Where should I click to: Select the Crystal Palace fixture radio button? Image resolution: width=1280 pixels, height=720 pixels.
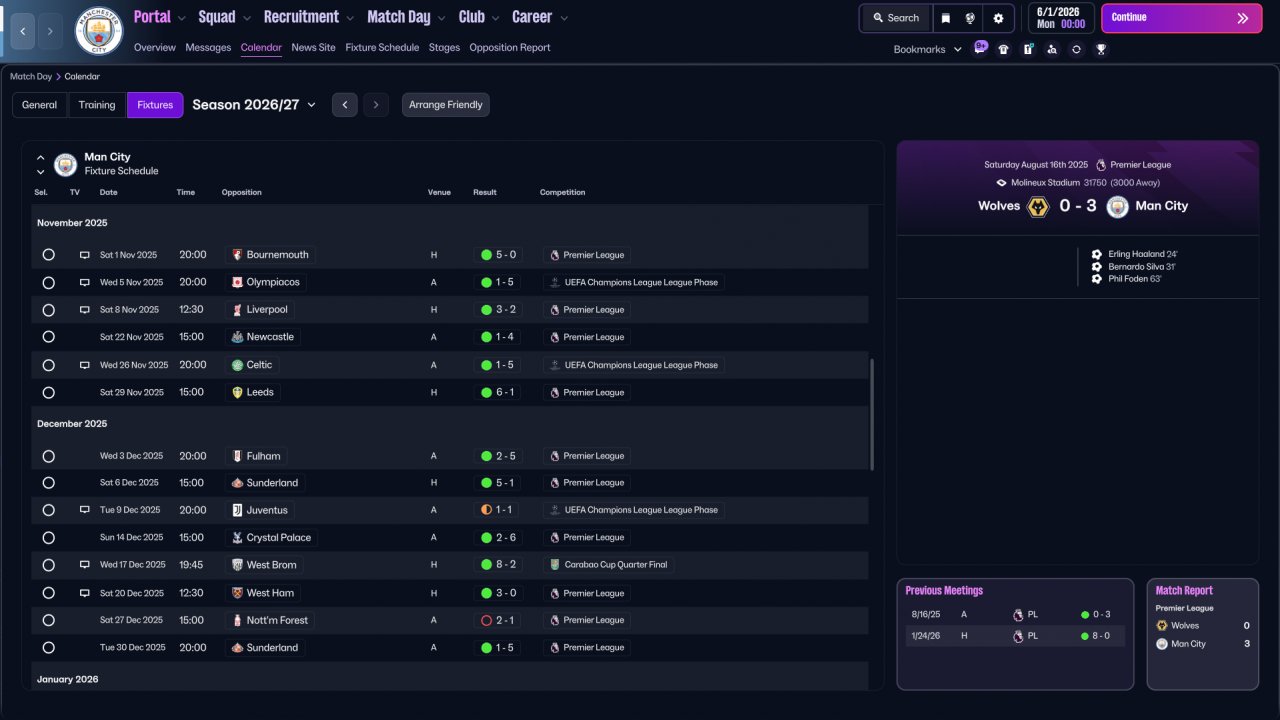click(x=48, y=538)
